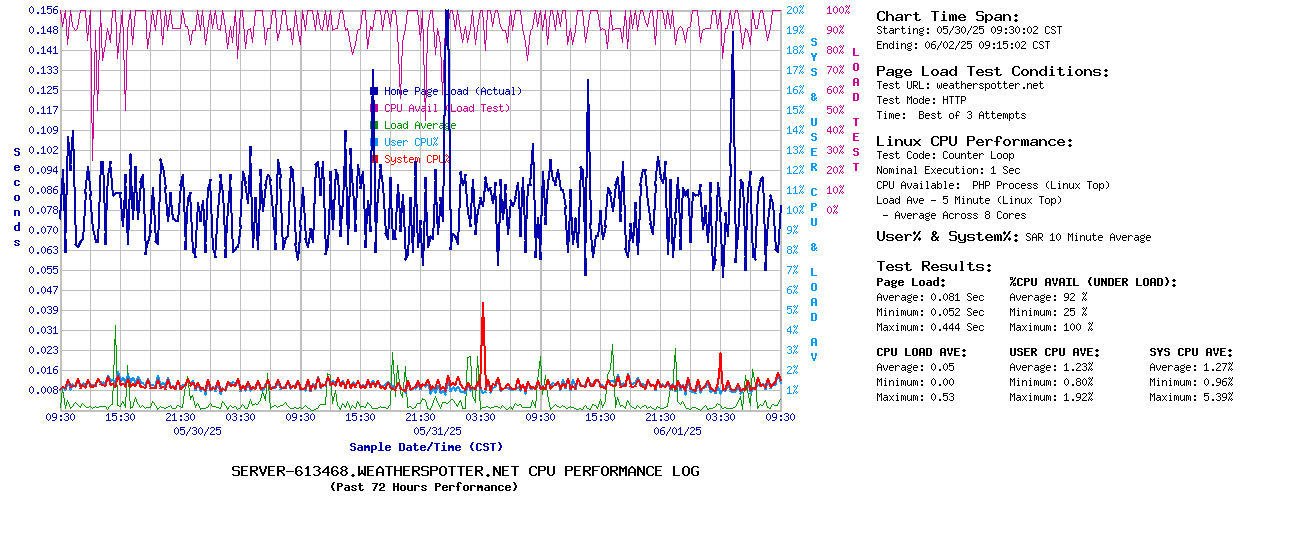
Task: Click the green Load Average legend square
Action: click(374, 125)
